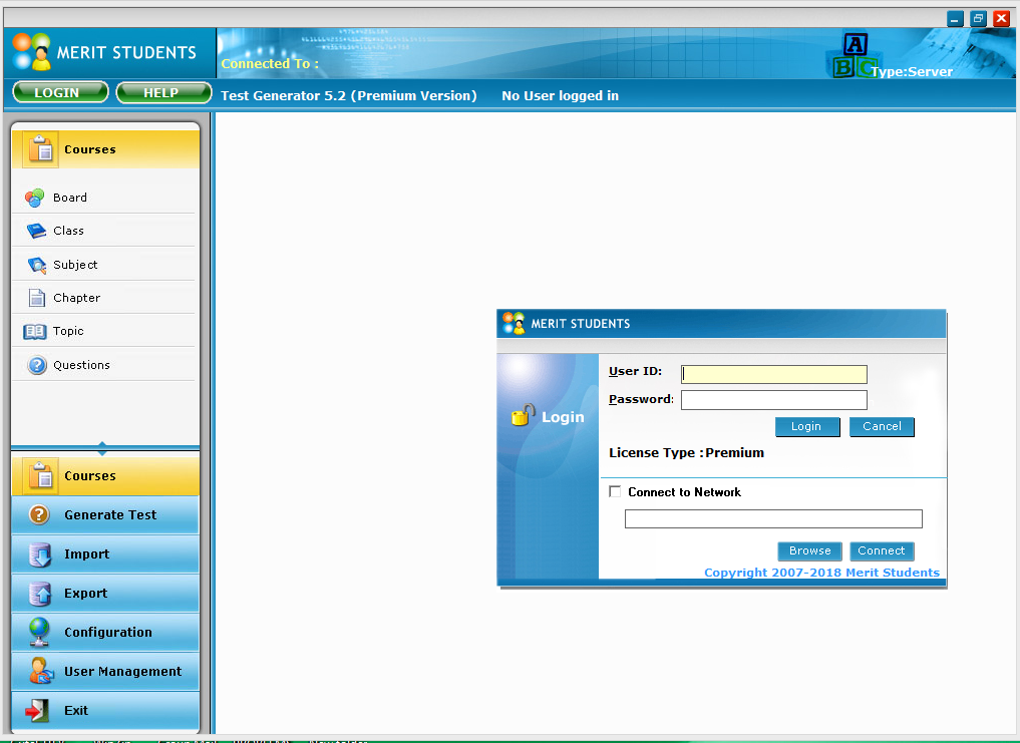Select Chapter in the Courses list

tap(103, 298)
